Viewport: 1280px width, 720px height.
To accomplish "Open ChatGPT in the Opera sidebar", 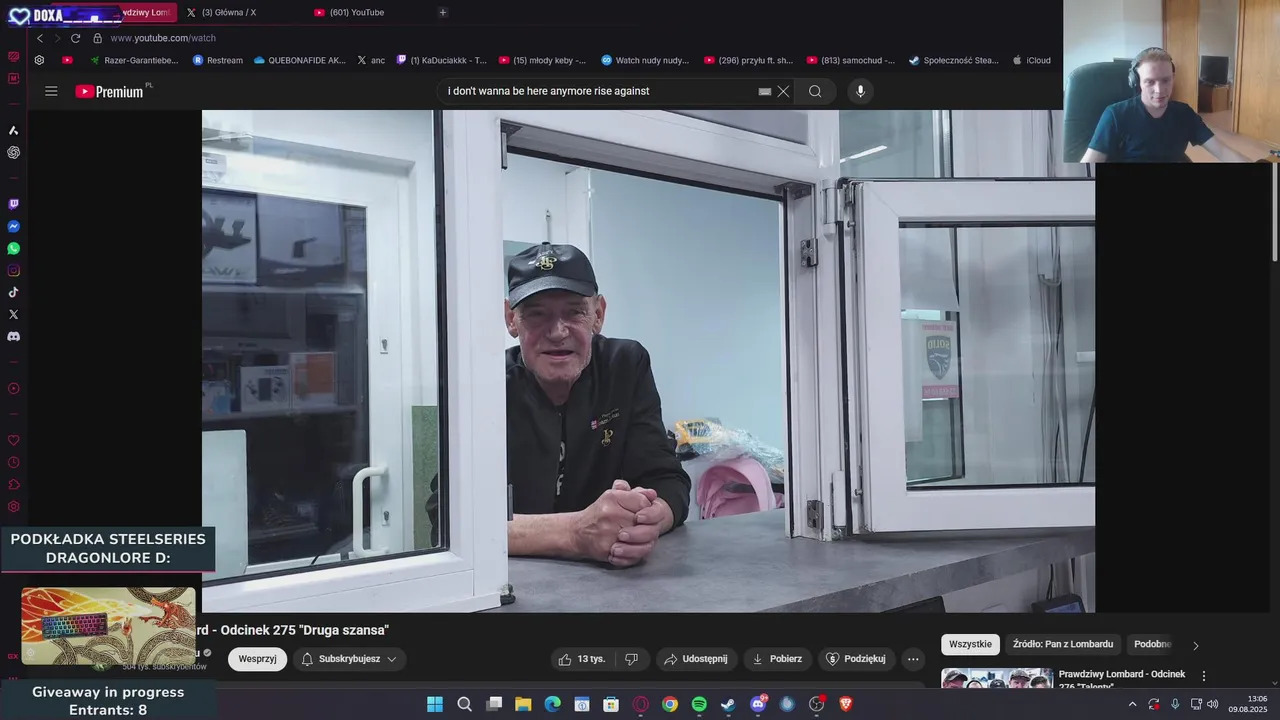I will 13,152.
